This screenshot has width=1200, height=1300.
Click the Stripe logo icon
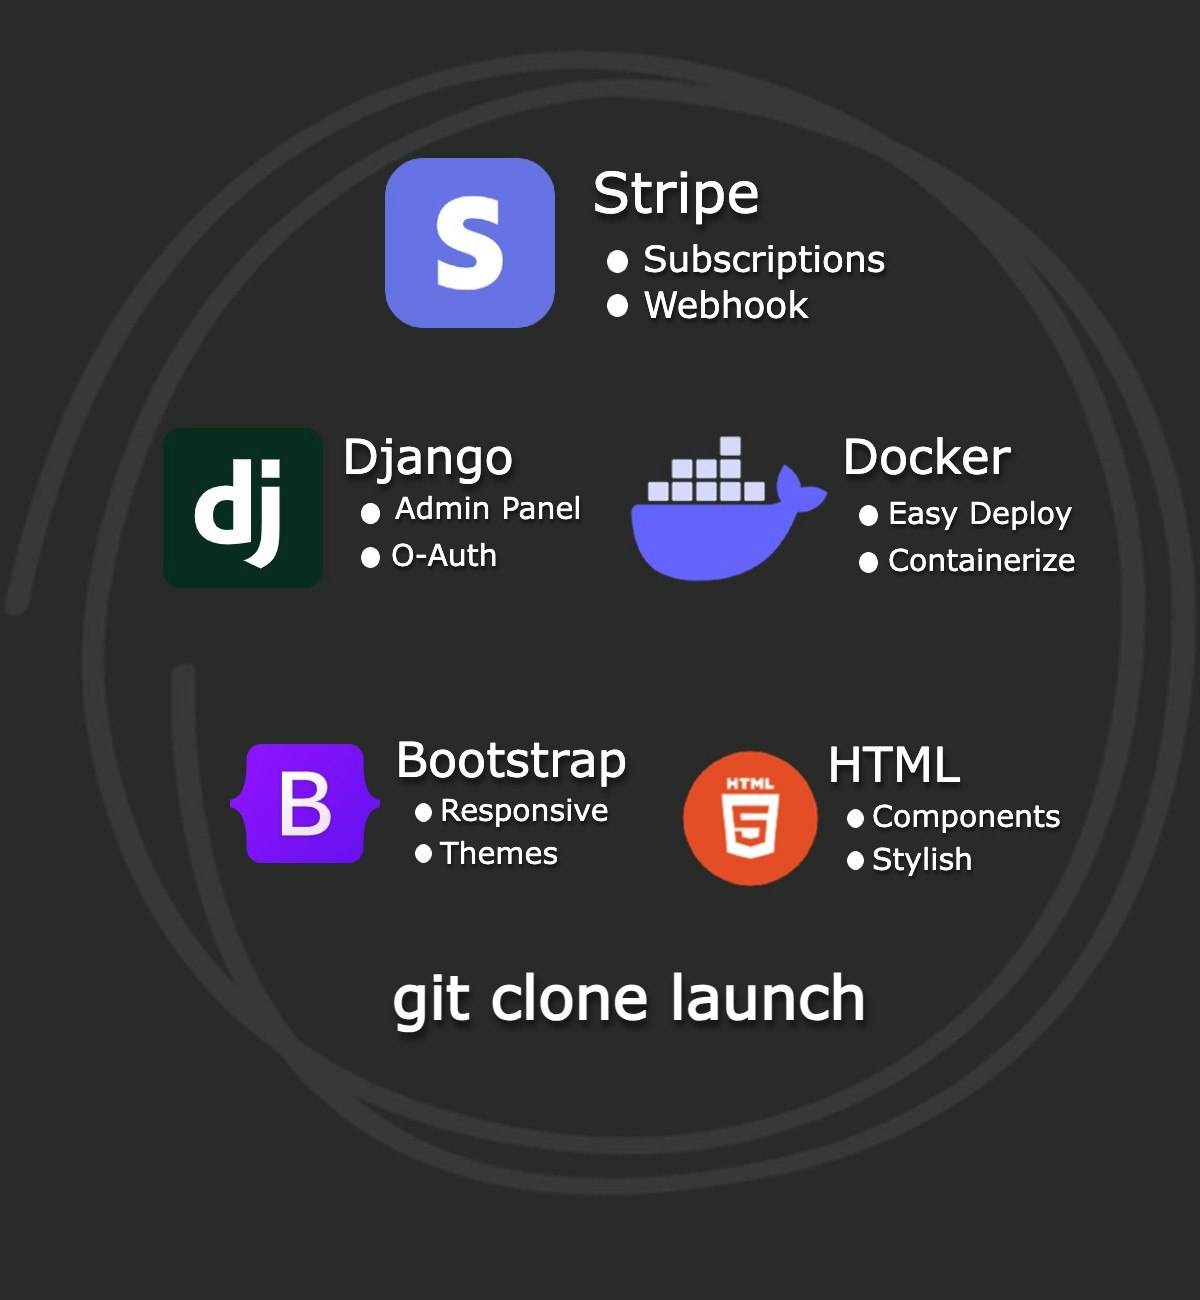pos(470,243)
